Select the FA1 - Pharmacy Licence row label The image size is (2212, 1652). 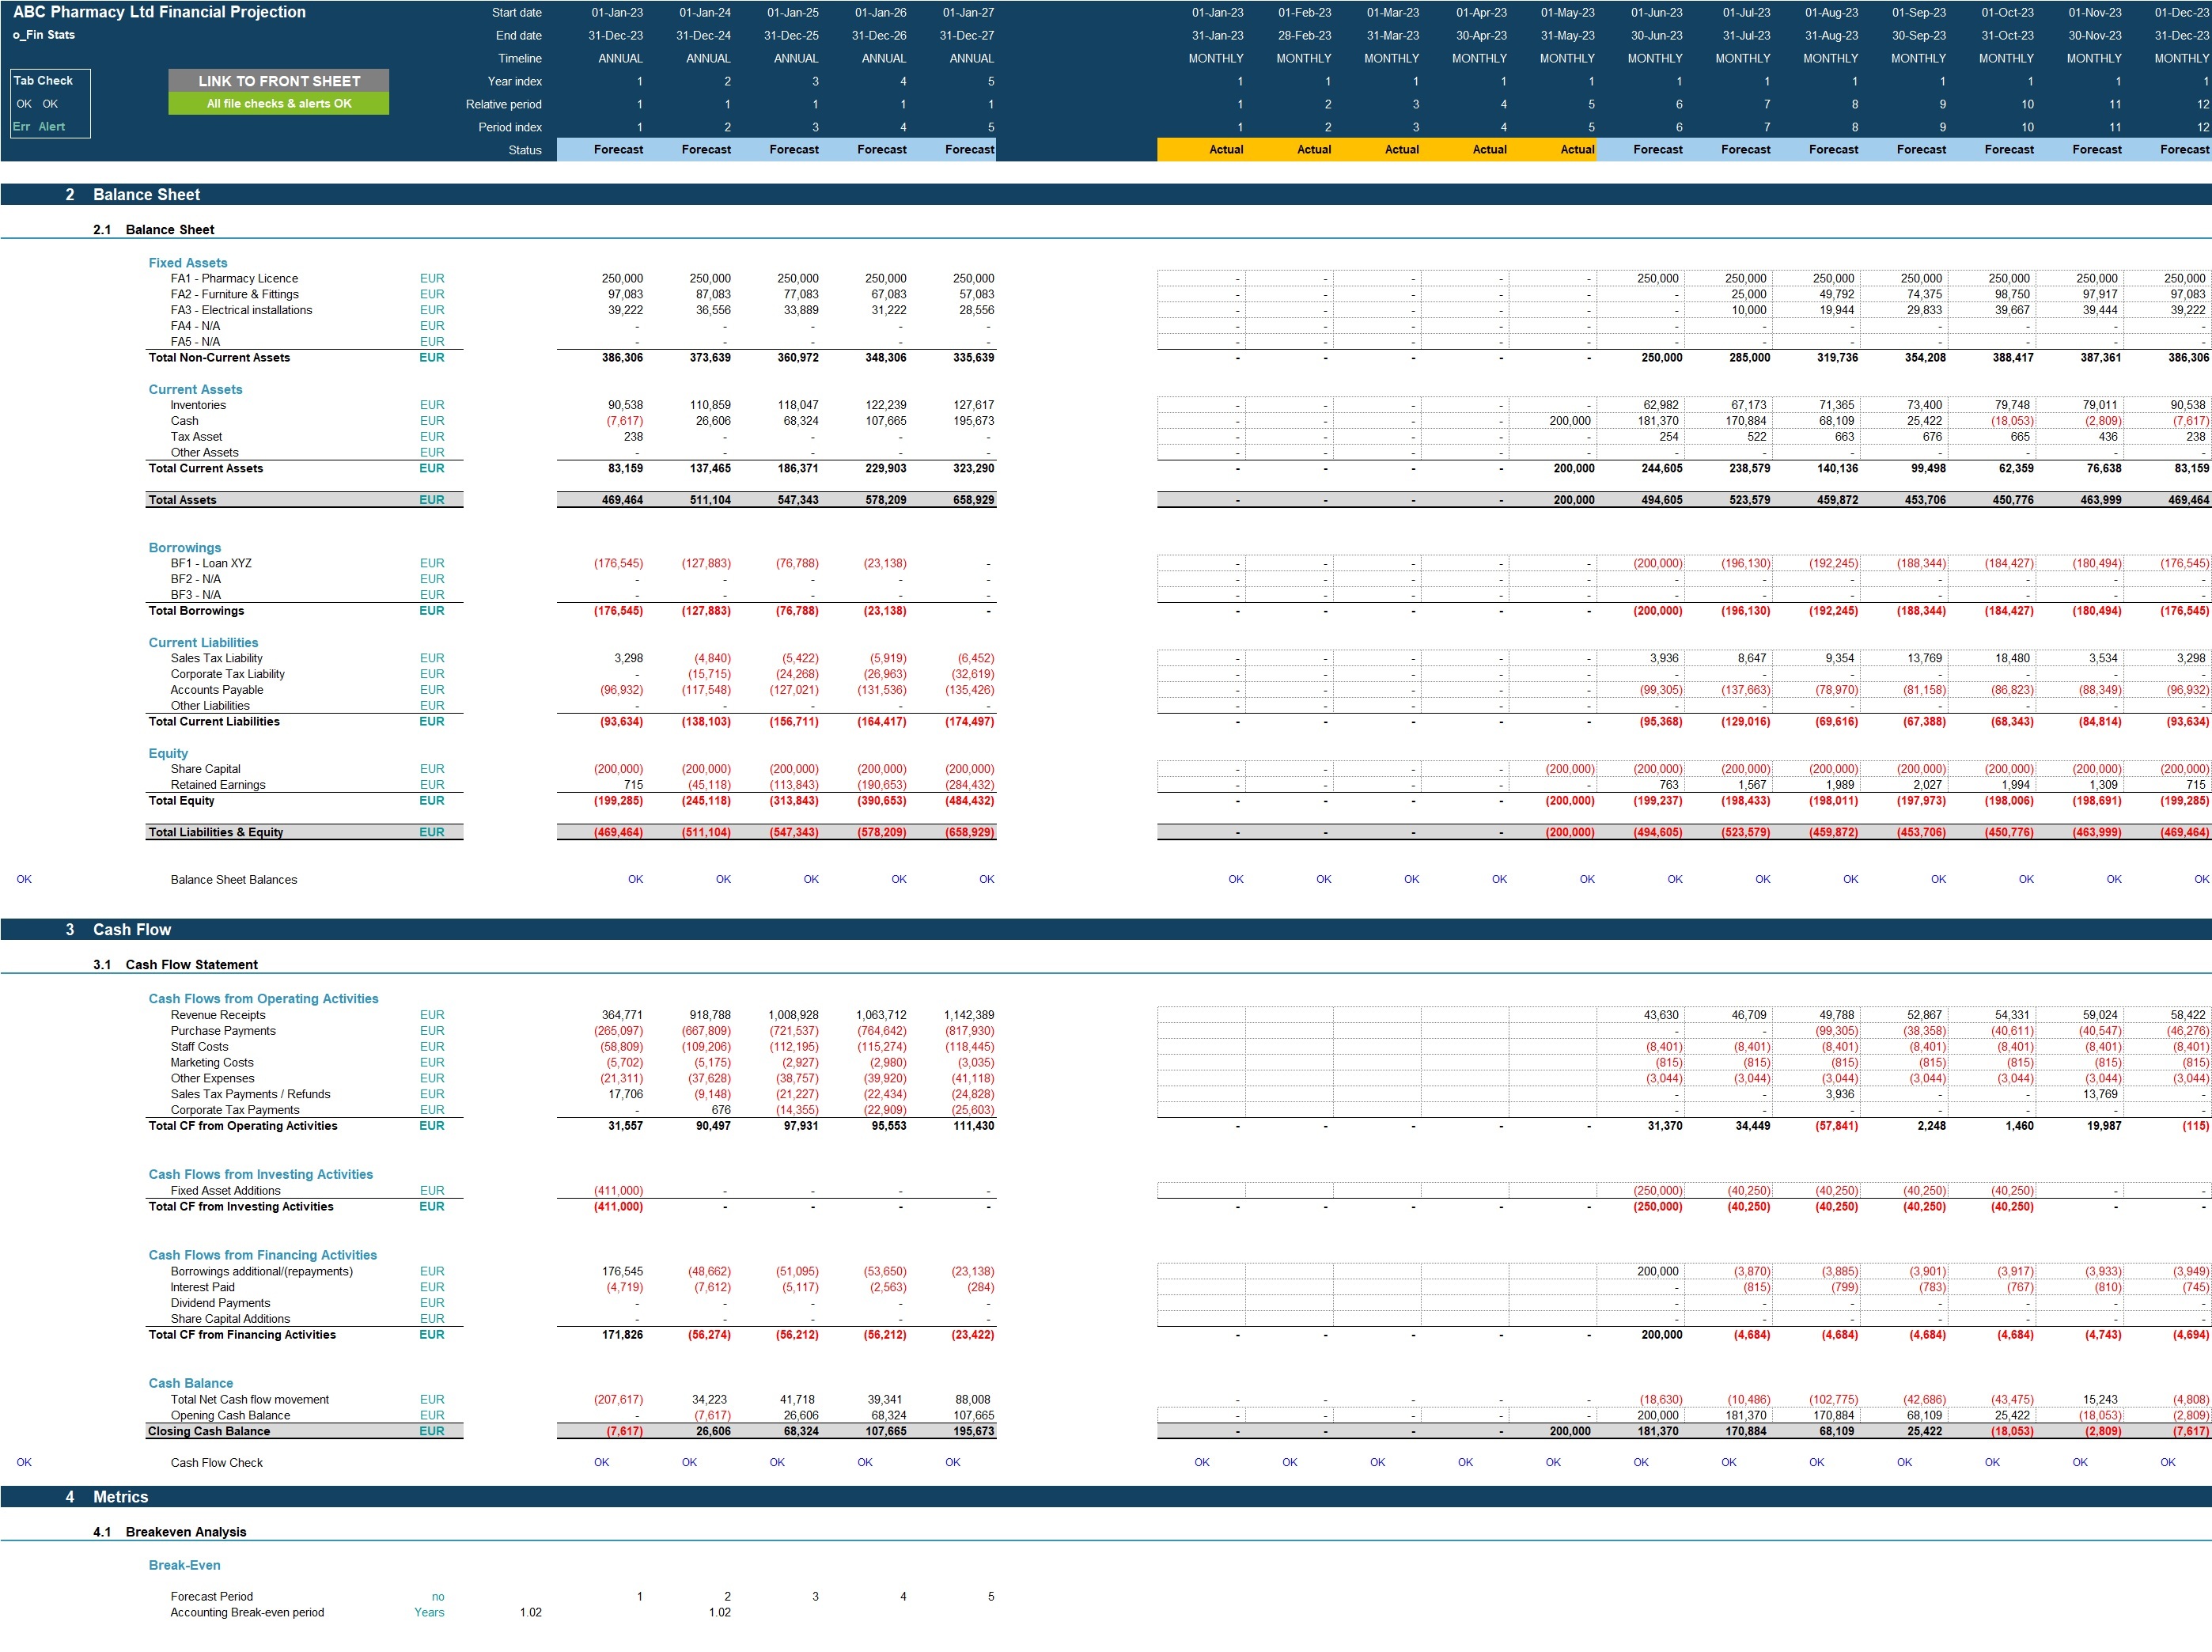234,279
